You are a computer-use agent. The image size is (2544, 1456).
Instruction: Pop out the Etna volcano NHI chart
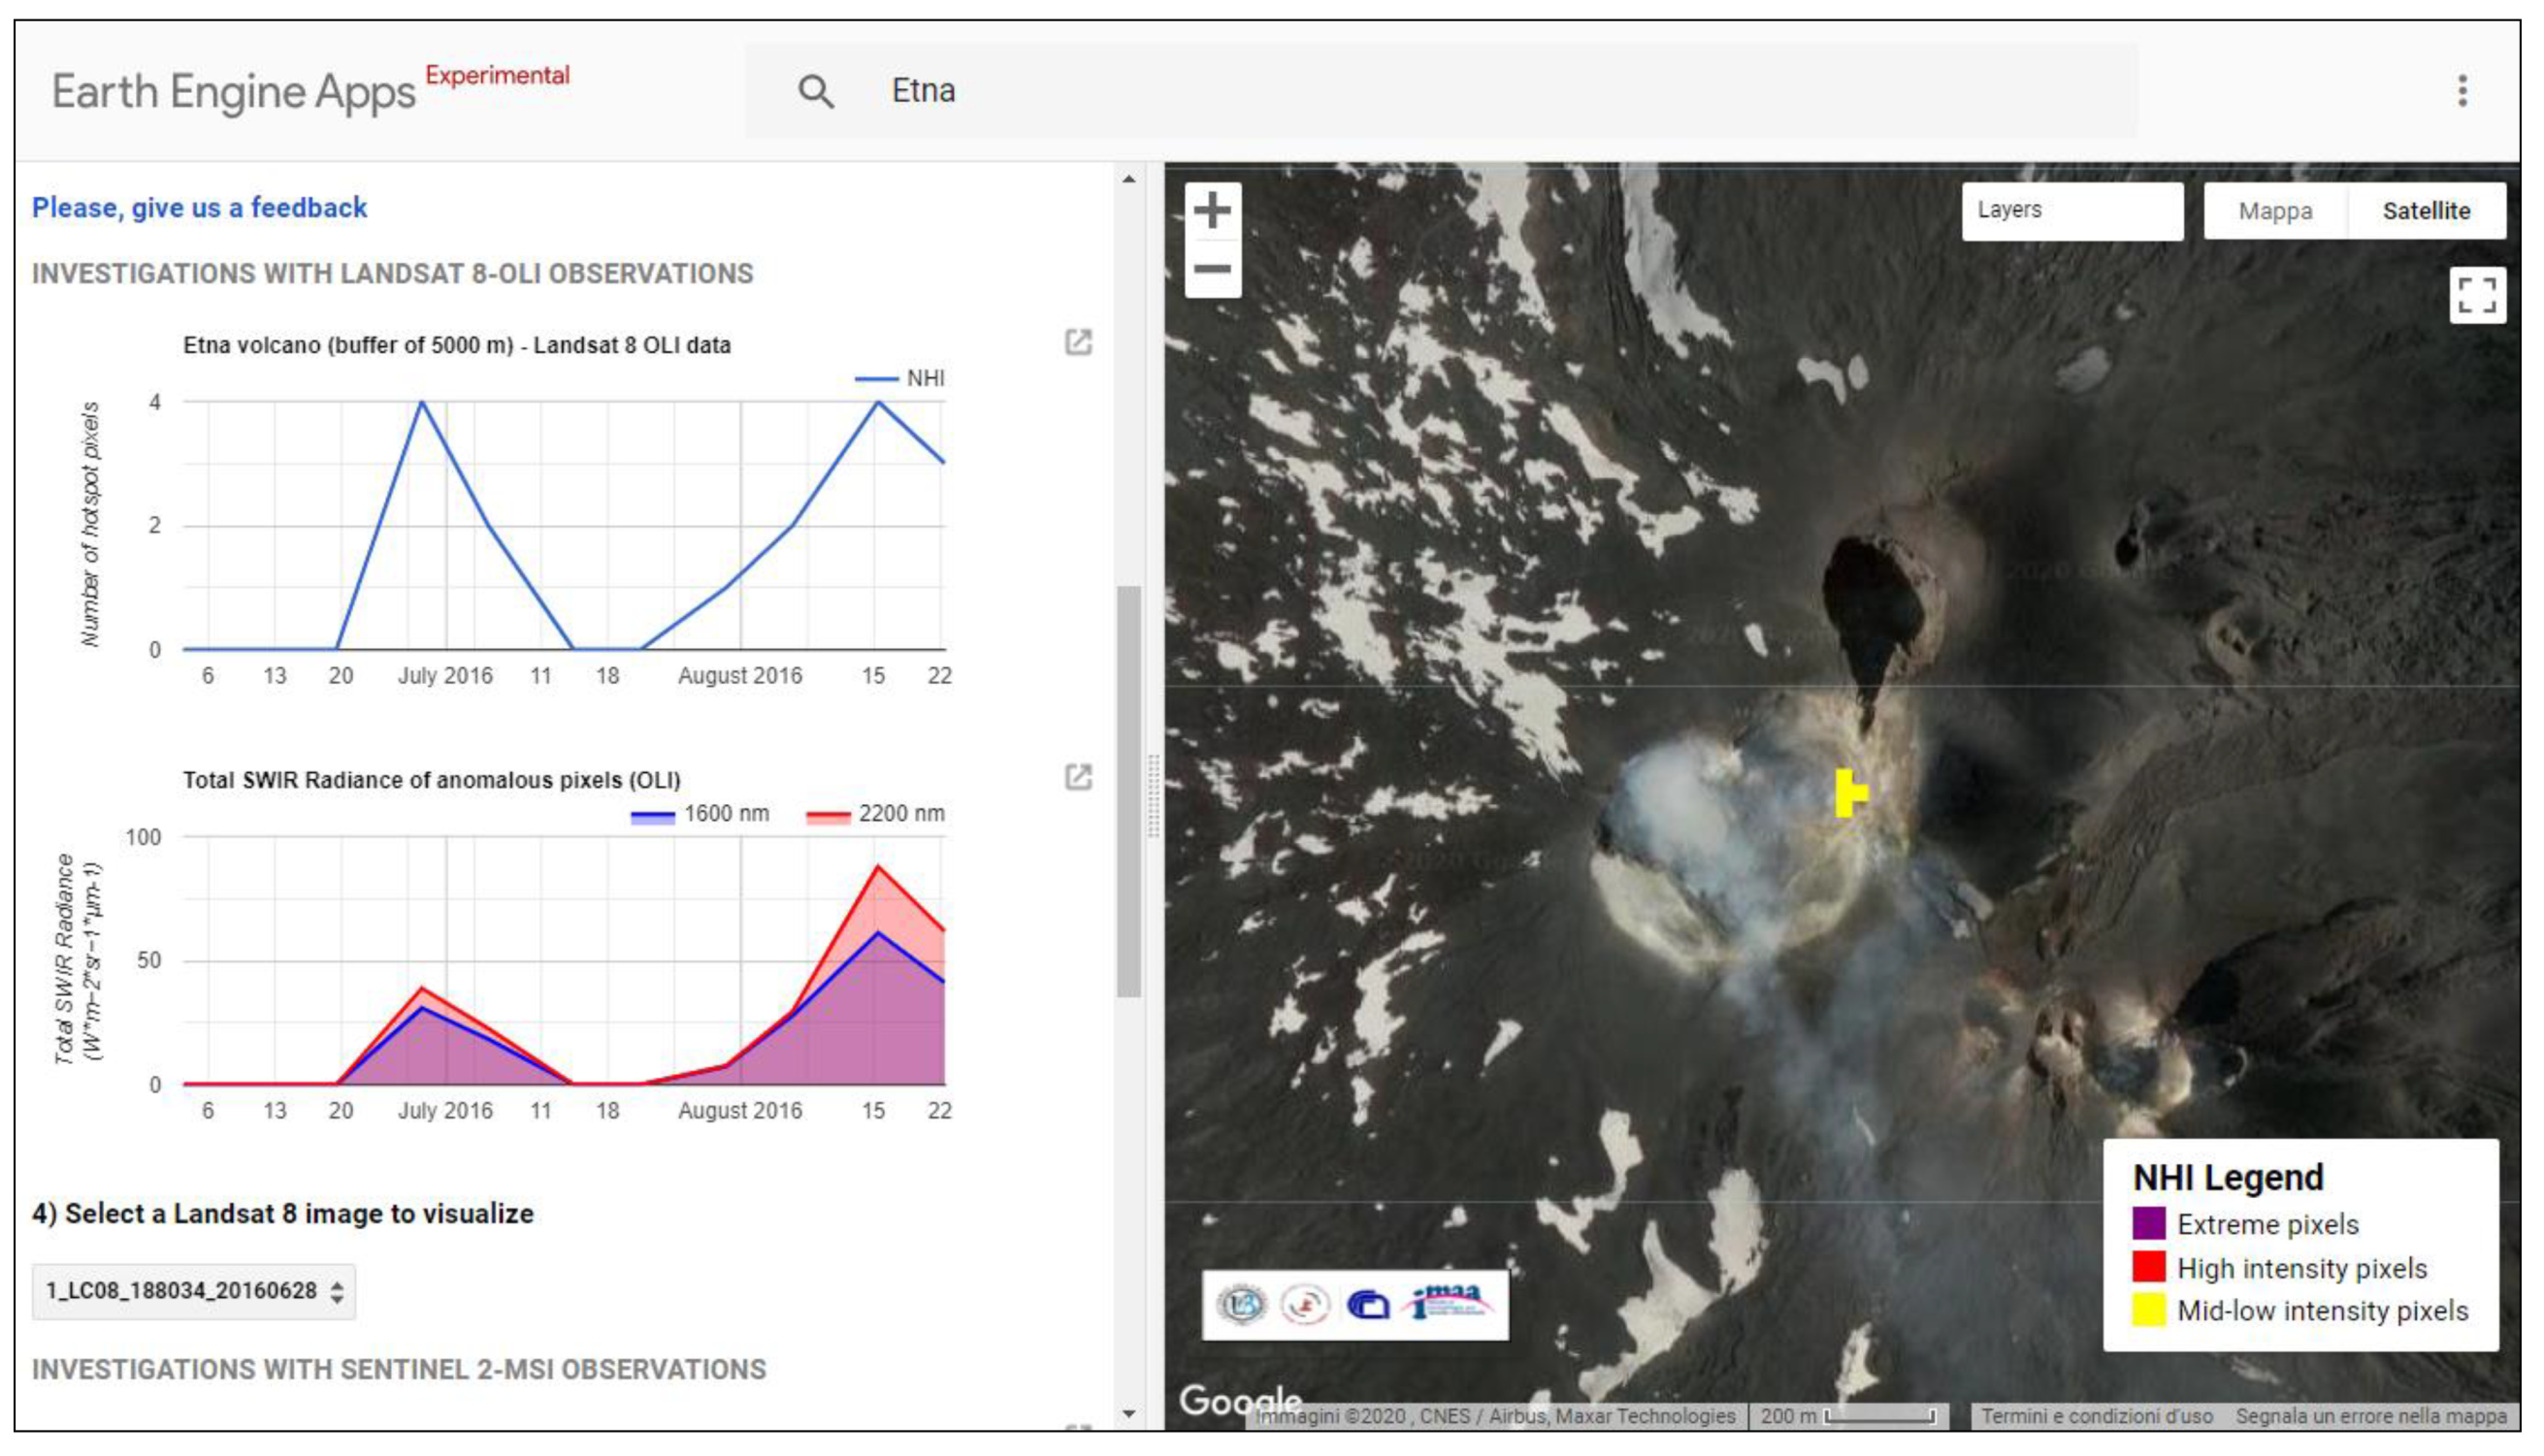coord(1078,343)
